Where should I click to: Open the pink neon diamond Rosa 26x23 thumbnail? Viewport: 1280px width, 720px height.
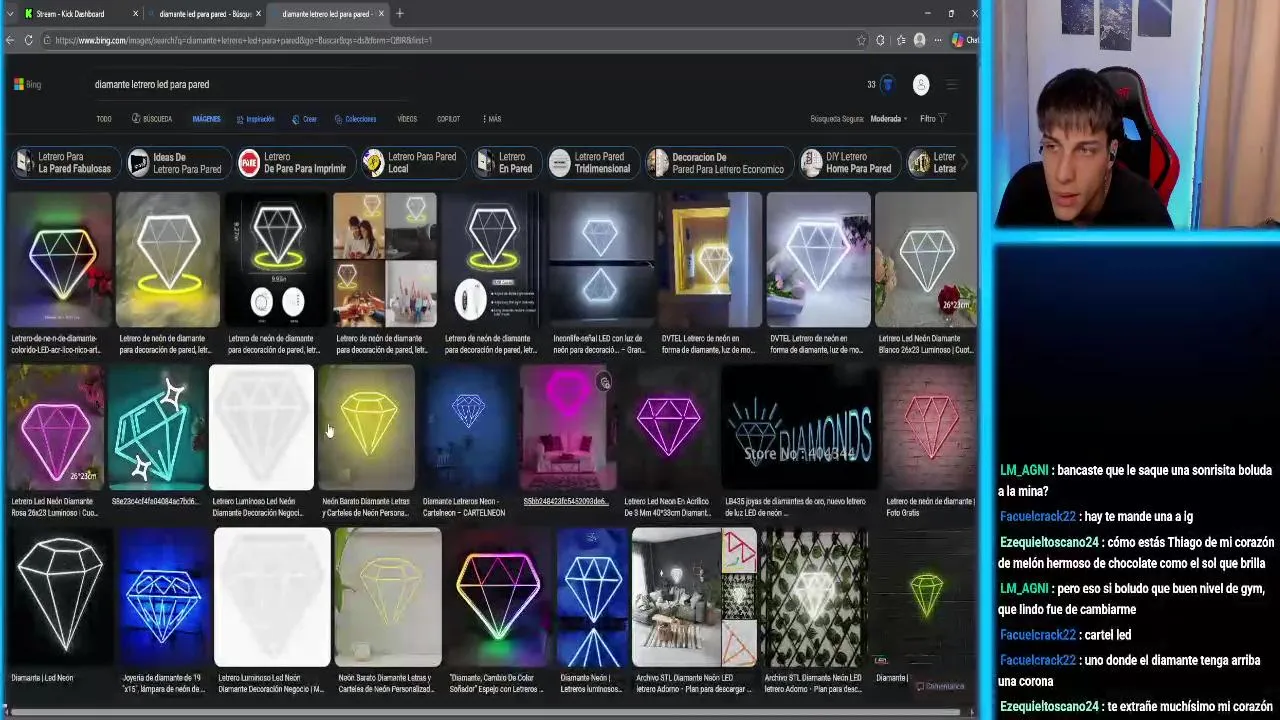coord(56,427)
